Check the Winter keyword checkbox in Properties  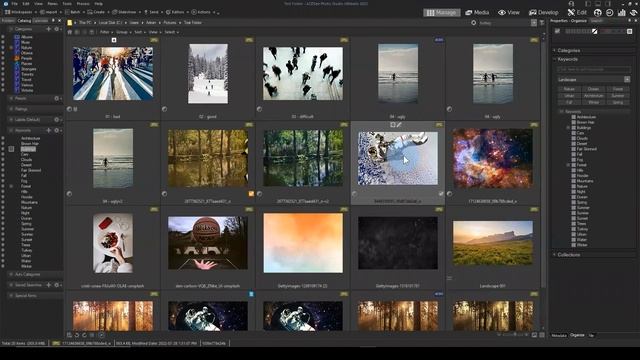tap(573, 245)
